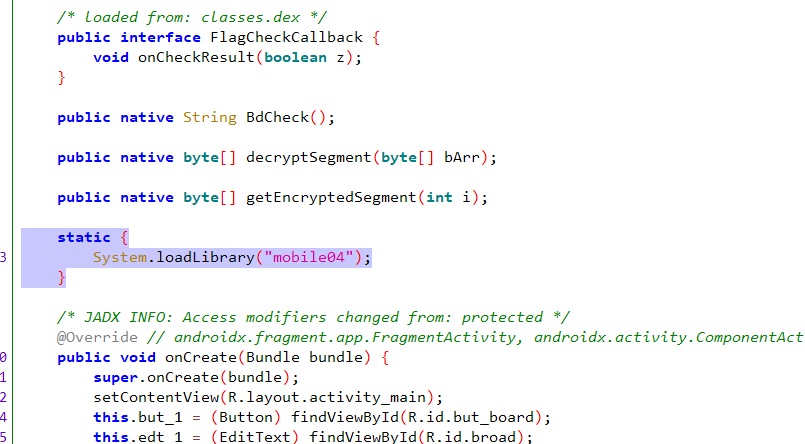Click R.id.but_board resource reference

pos(471,418)
